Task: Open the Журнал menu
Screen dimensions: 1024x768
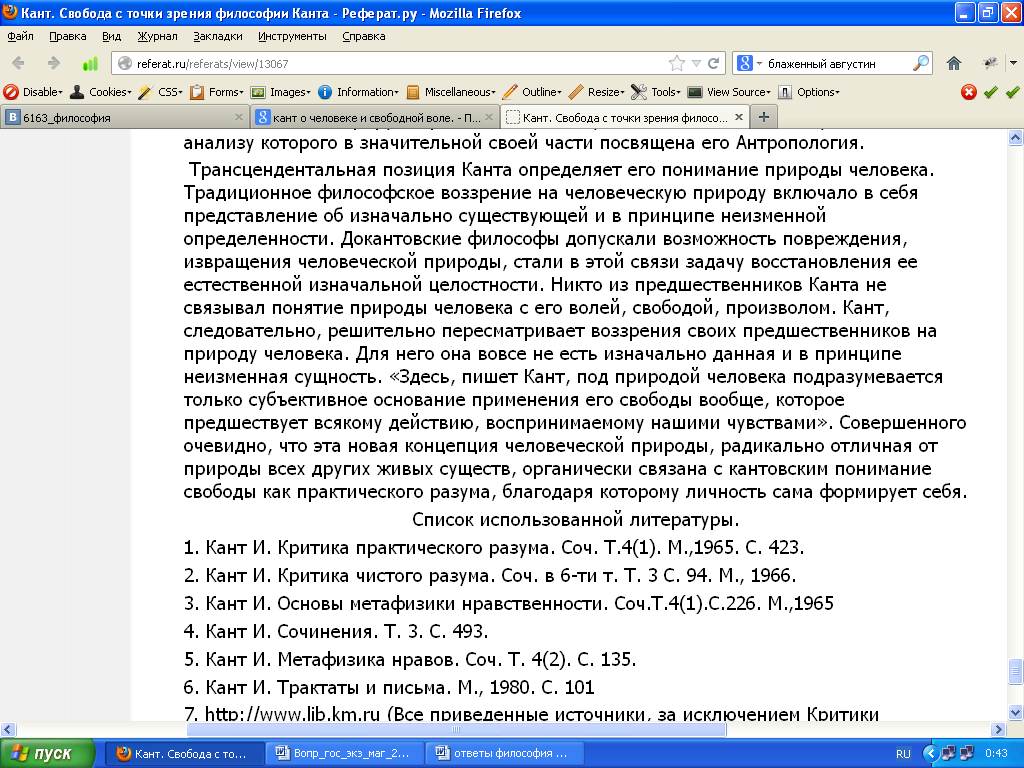Action: click(157, 36)
